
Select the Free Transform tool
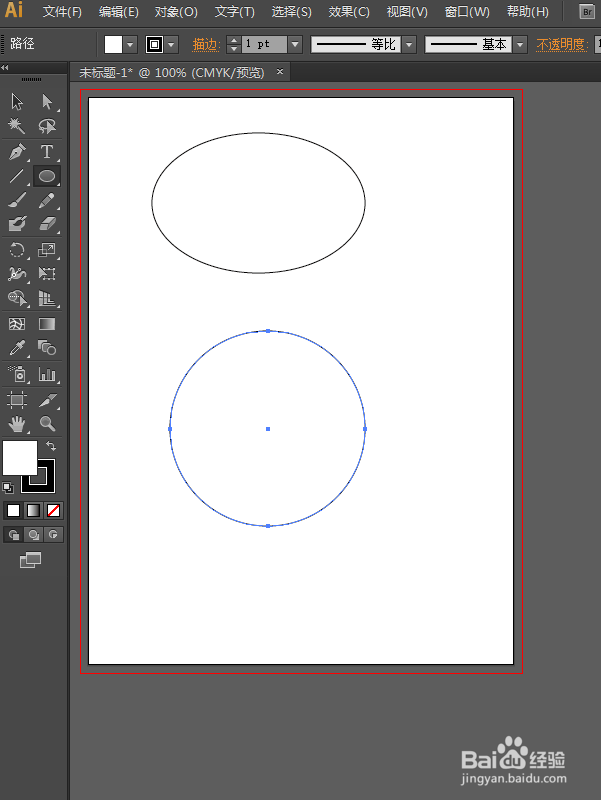[x=47, y=274]
